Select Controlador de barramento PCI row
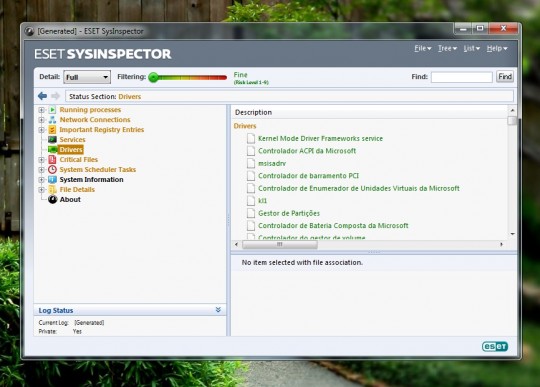Screen dimensions: 540x387 (x=308, y=176)
